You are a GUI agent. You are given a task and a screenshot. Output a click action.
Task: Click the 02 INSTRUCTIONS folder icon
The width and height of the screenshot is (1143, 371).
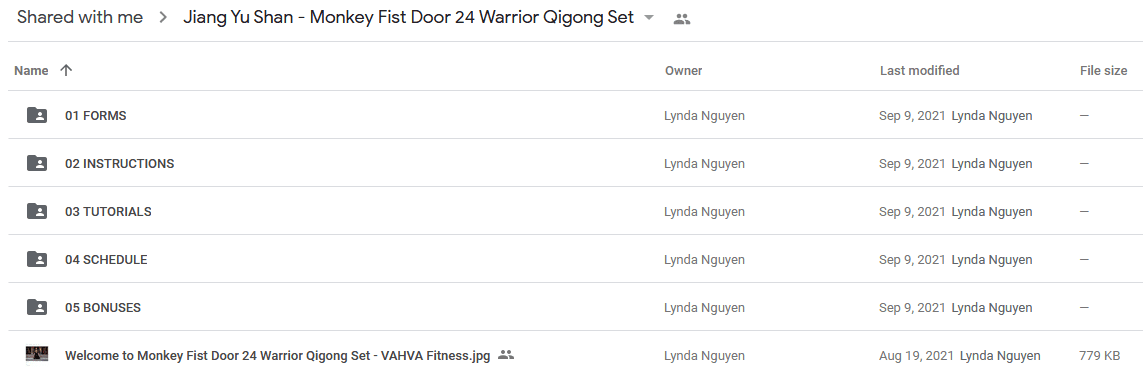coord(37,163)
